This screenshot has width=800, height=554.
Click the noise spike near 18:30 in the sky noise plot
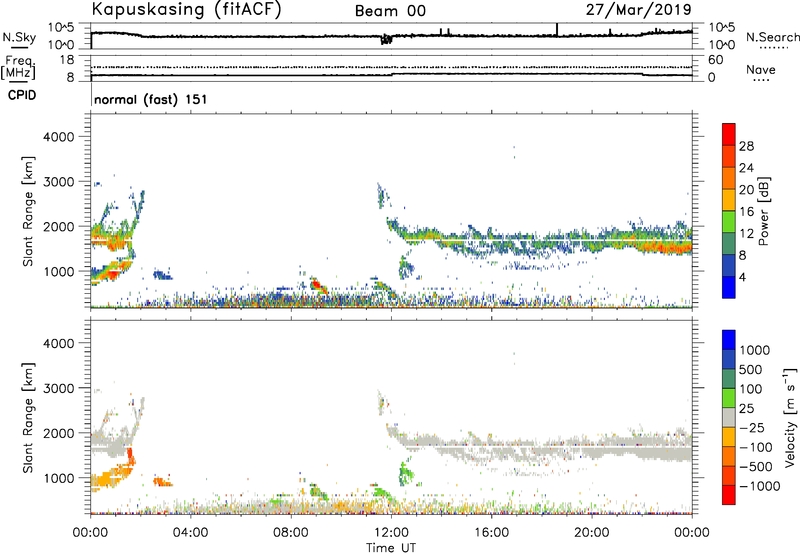click(557, 30)
